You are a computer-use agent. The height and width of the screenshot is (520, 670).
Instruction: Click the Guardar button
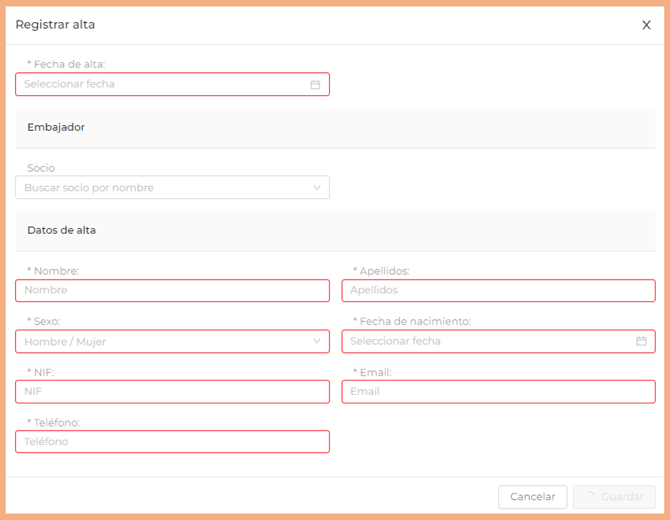click(x=614, y=497)
